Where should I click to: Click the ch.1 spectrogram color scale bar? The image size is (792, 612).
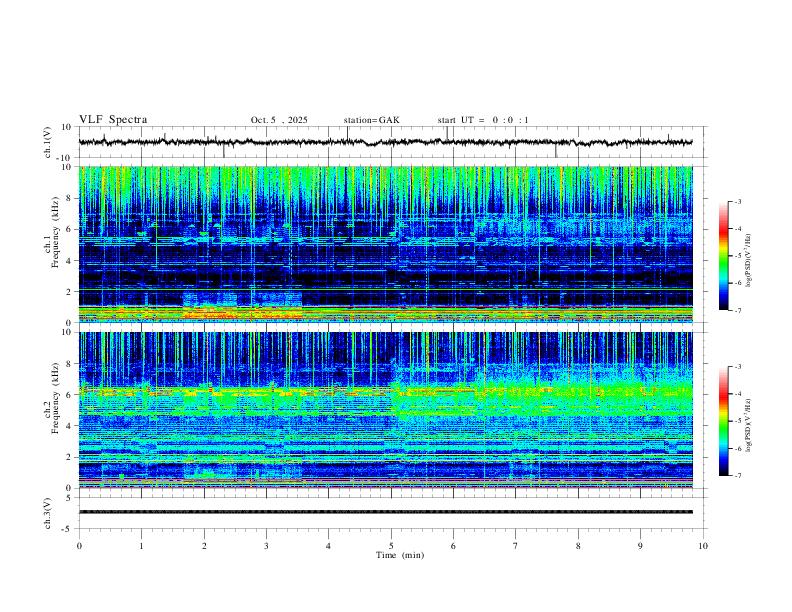(x=723, y=256)
